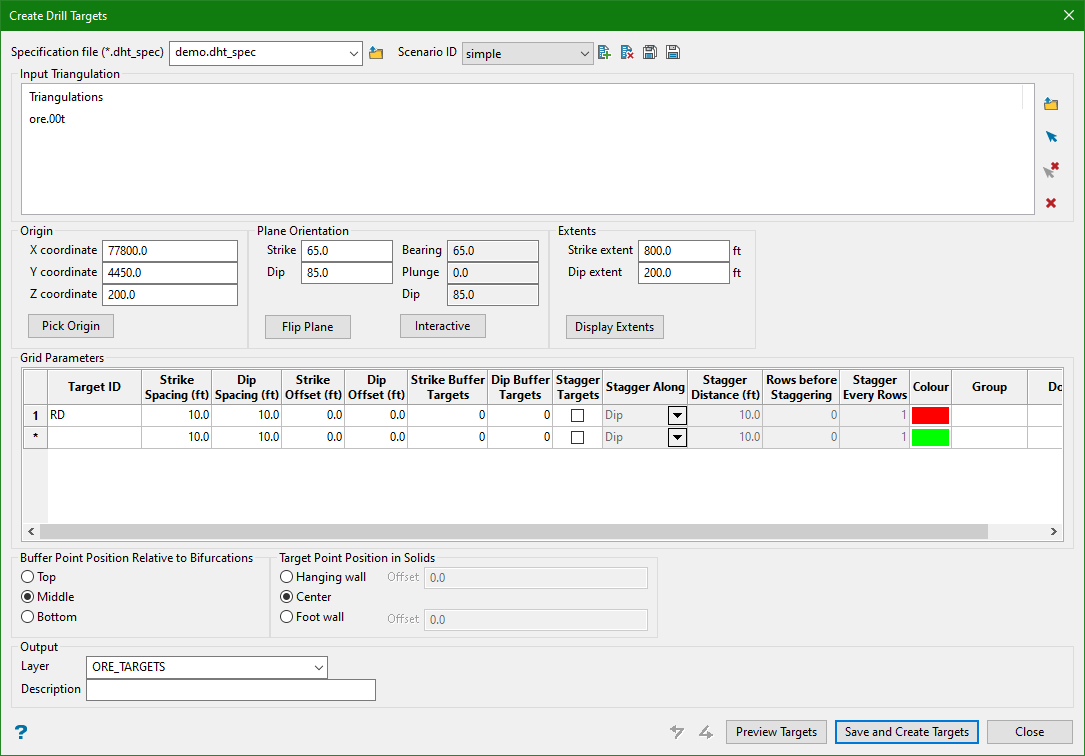This screenshot has height=756, width=1085.
Task: Choose the Hanging wall target position
Action: (x=288, y=577)
